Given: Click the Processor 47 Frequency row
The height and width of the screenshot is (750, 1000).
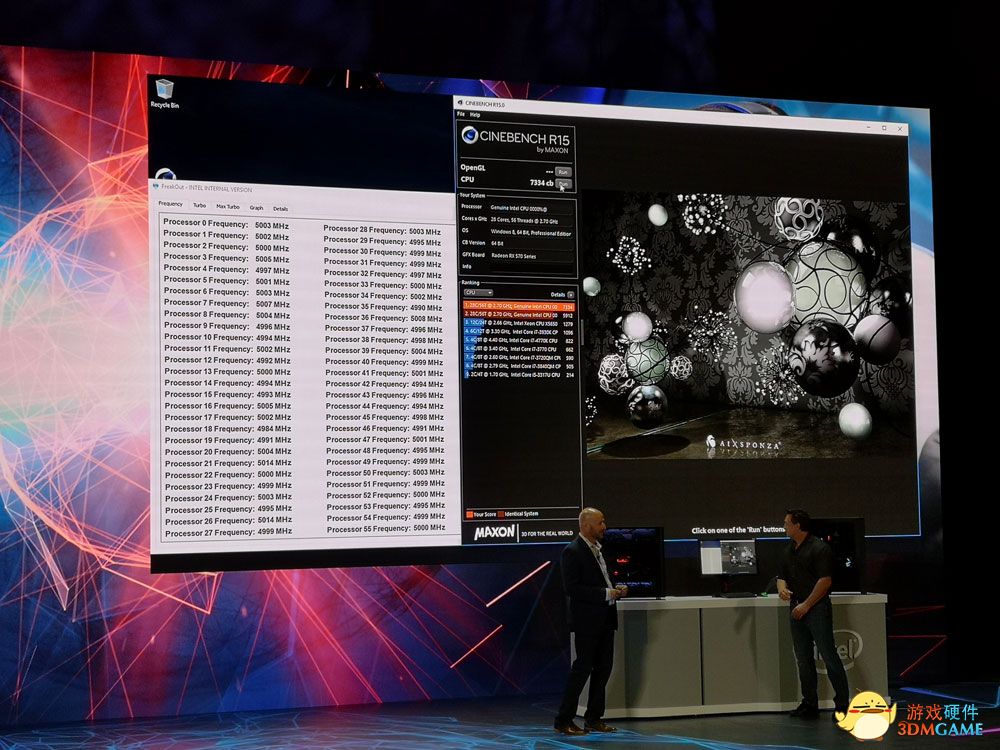Looking at the screenshot, I should [385, 439].
